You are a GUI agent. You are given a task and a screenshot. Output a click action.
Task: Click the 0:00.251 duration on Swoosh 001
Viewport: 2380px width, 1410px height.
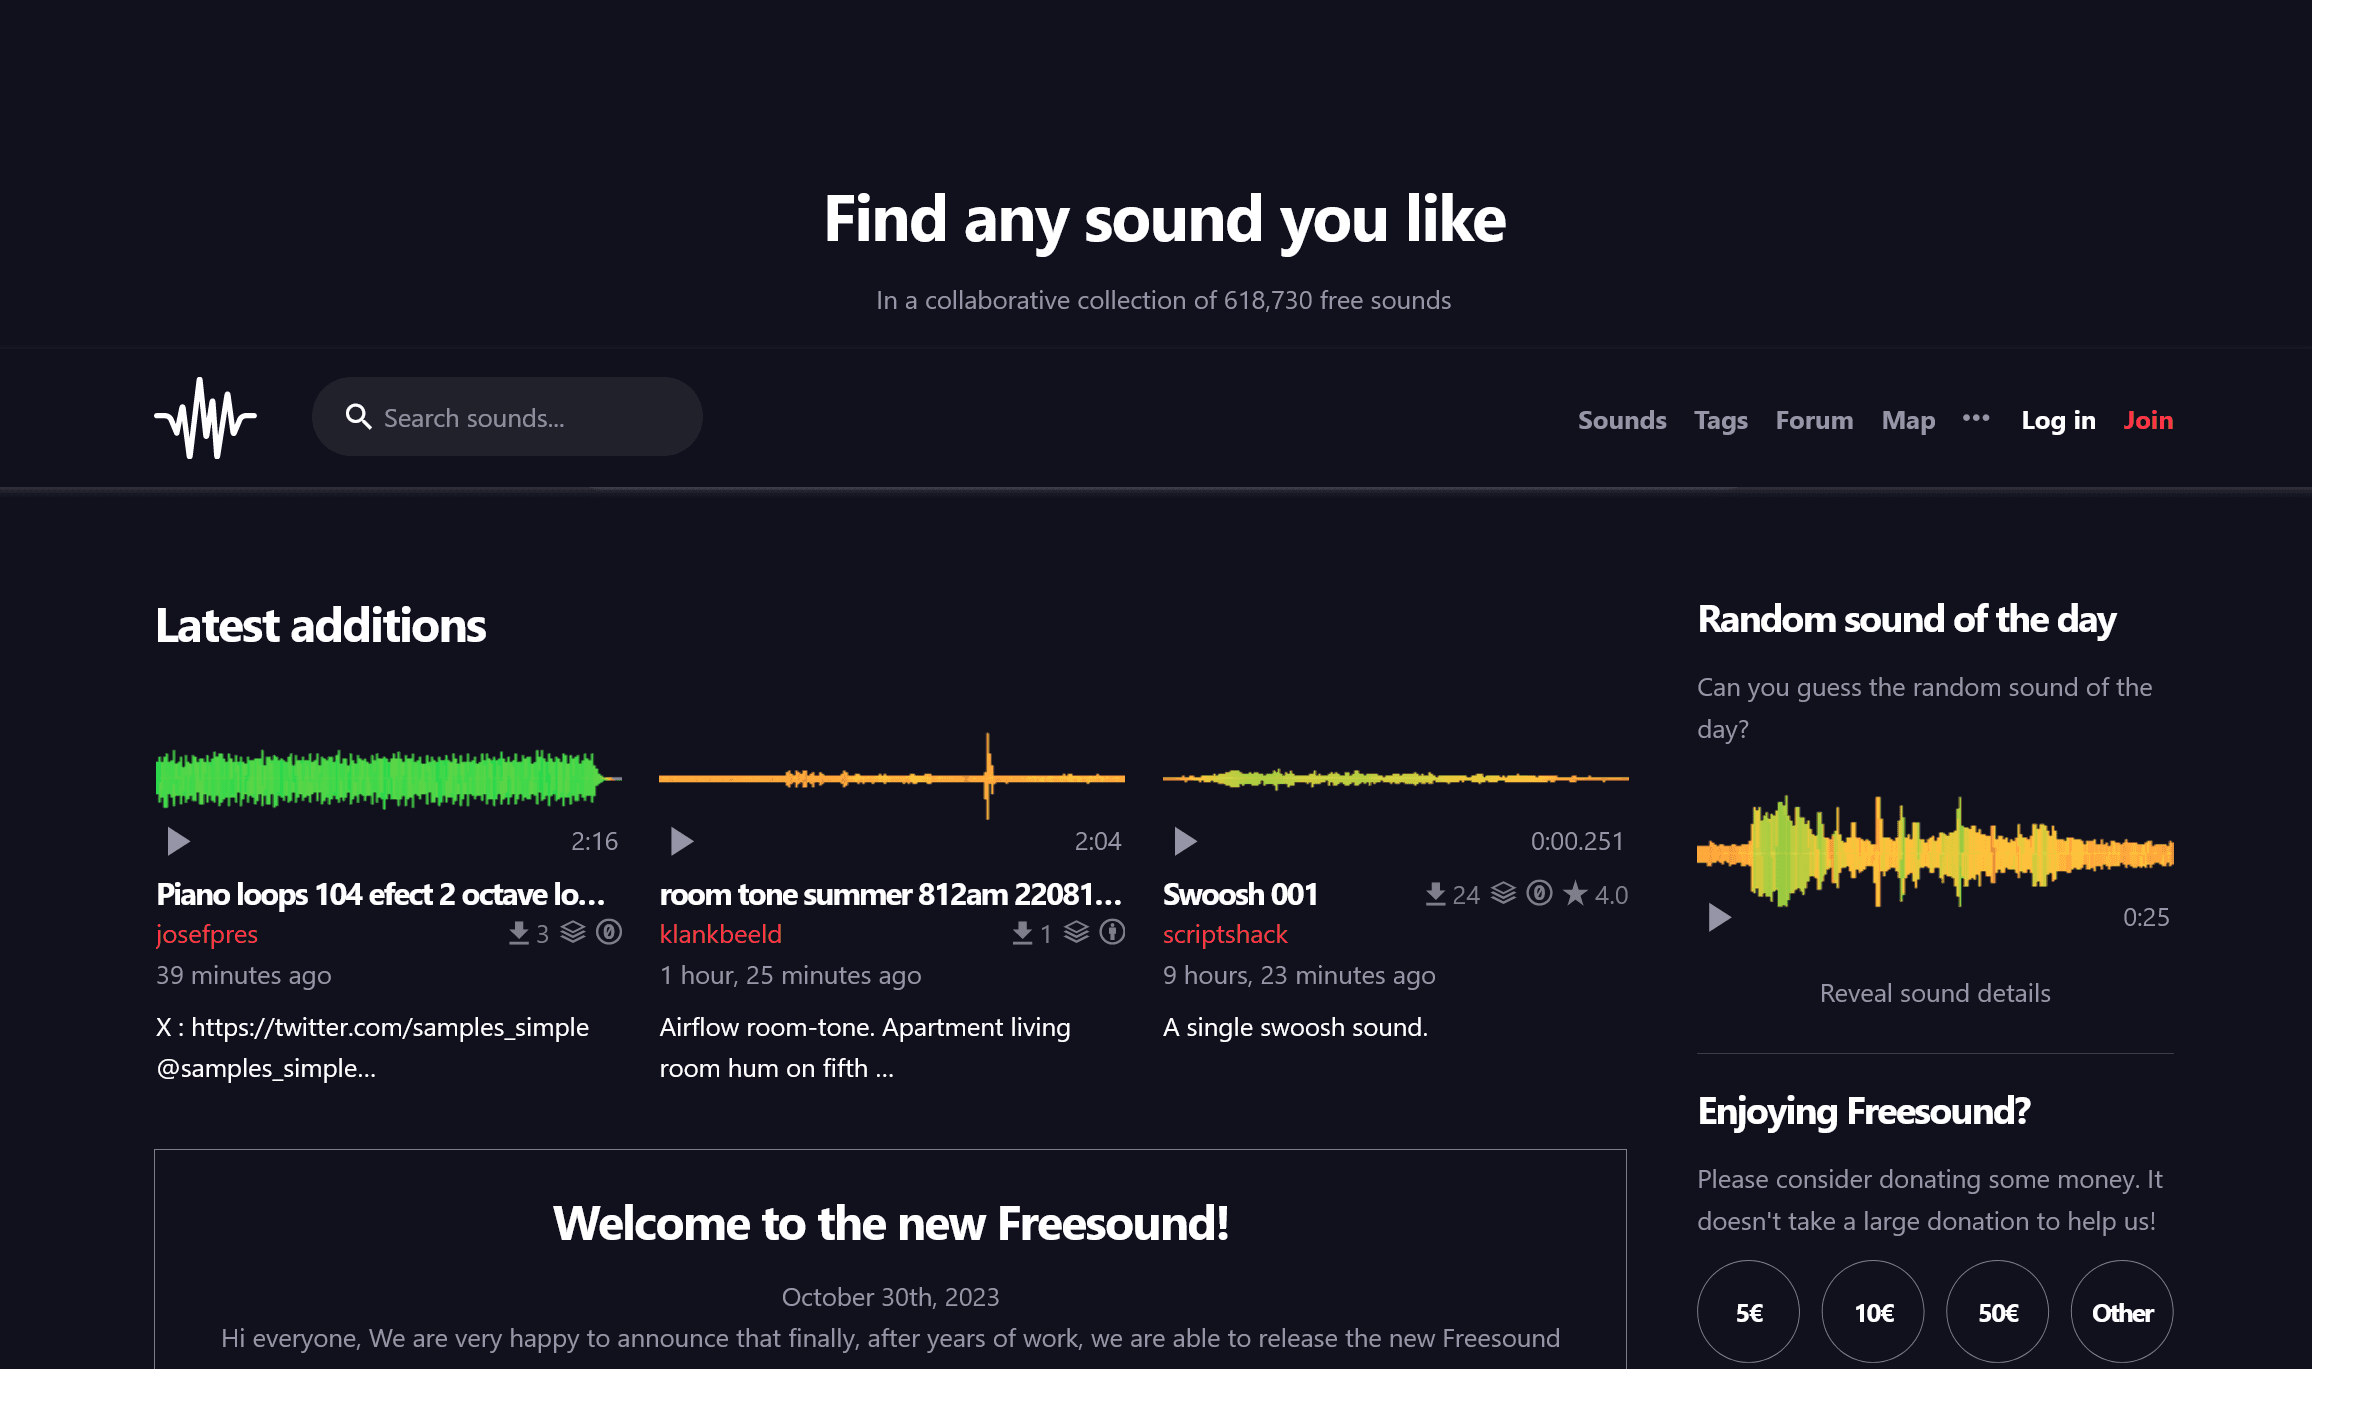1577,841
